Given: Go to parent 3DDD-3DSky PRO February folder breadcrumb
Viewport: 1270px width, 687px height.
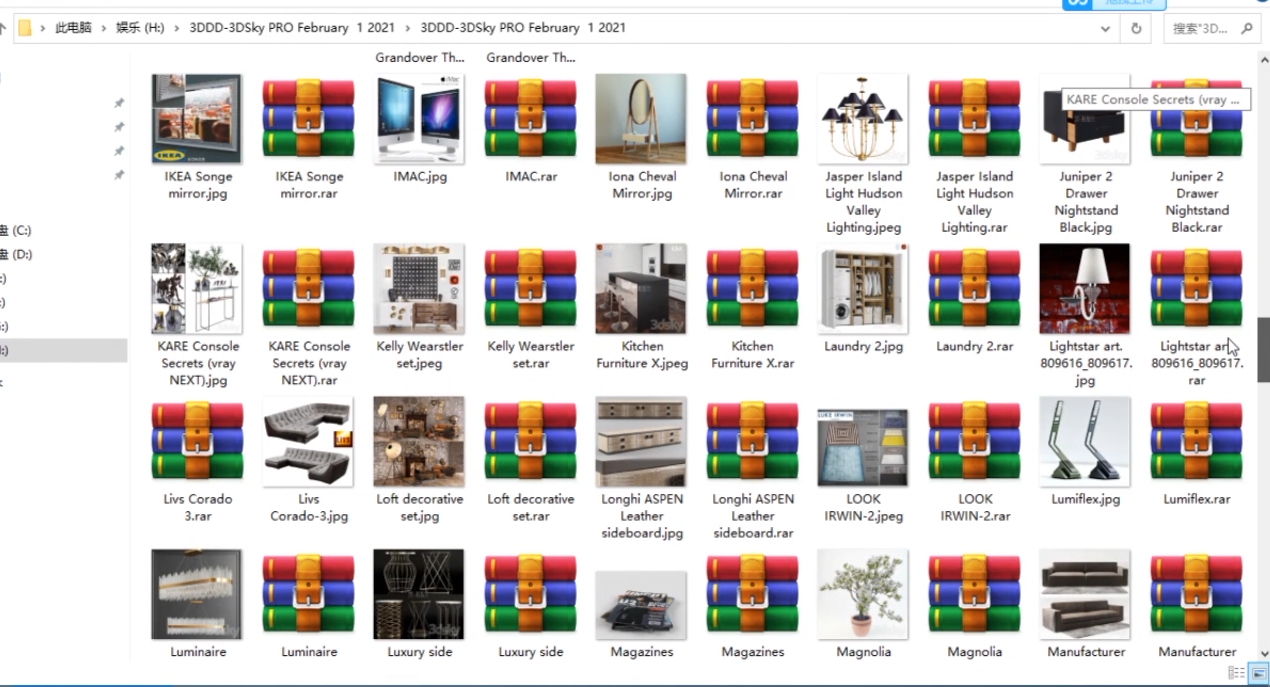Looking at the screenshot, I should click(x=292, y=28).
